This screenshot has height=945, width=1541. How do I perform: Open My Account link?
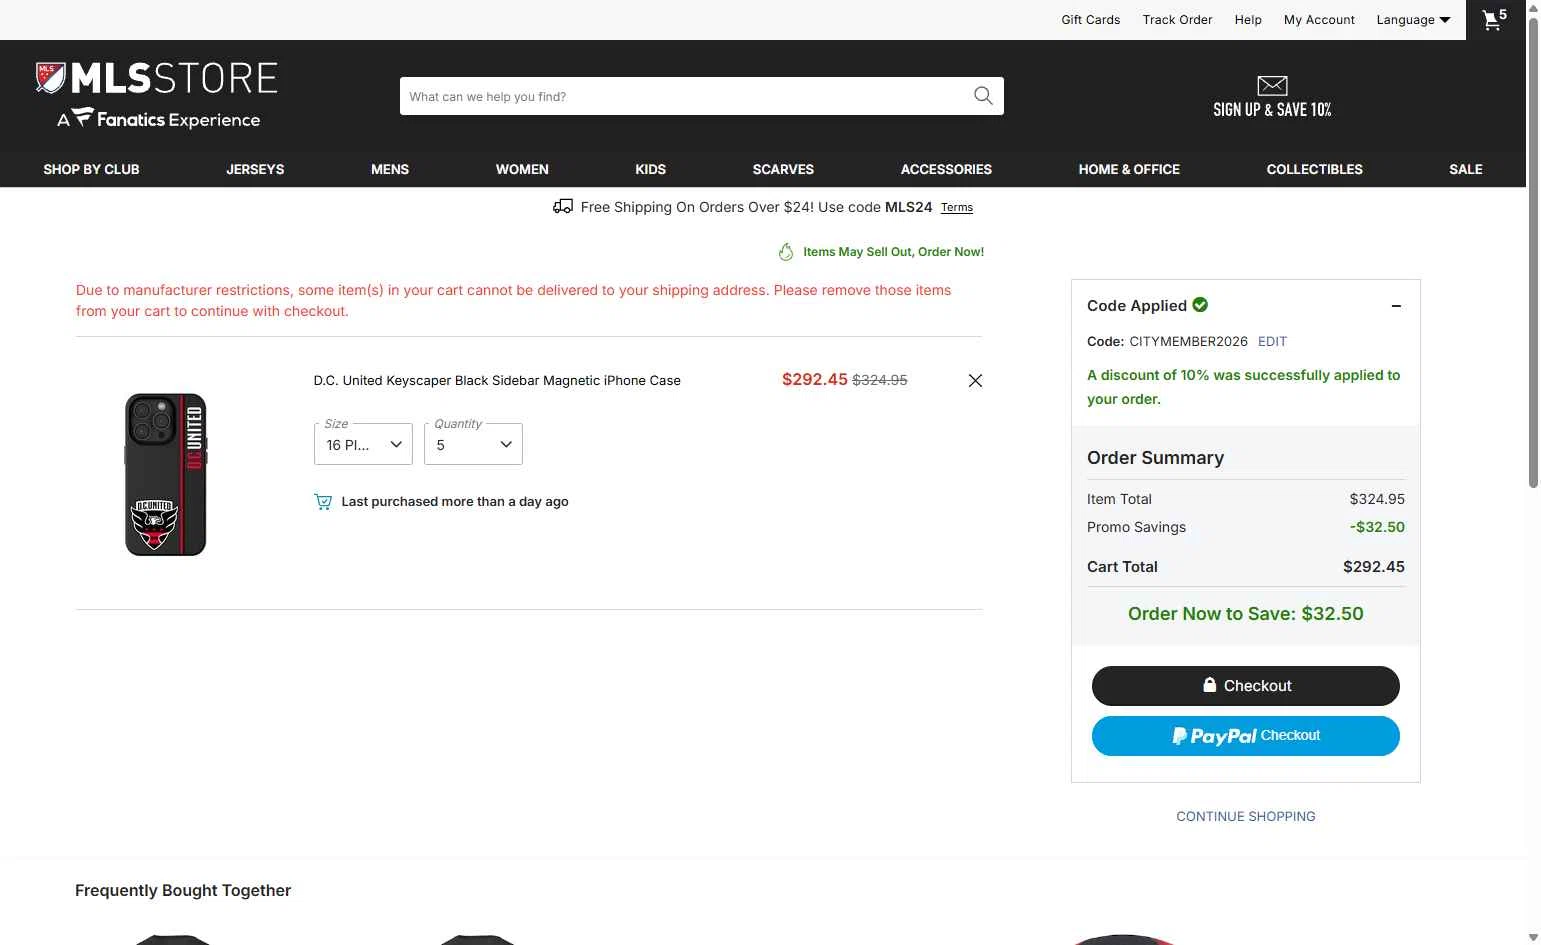click(x=1319, y=20)
